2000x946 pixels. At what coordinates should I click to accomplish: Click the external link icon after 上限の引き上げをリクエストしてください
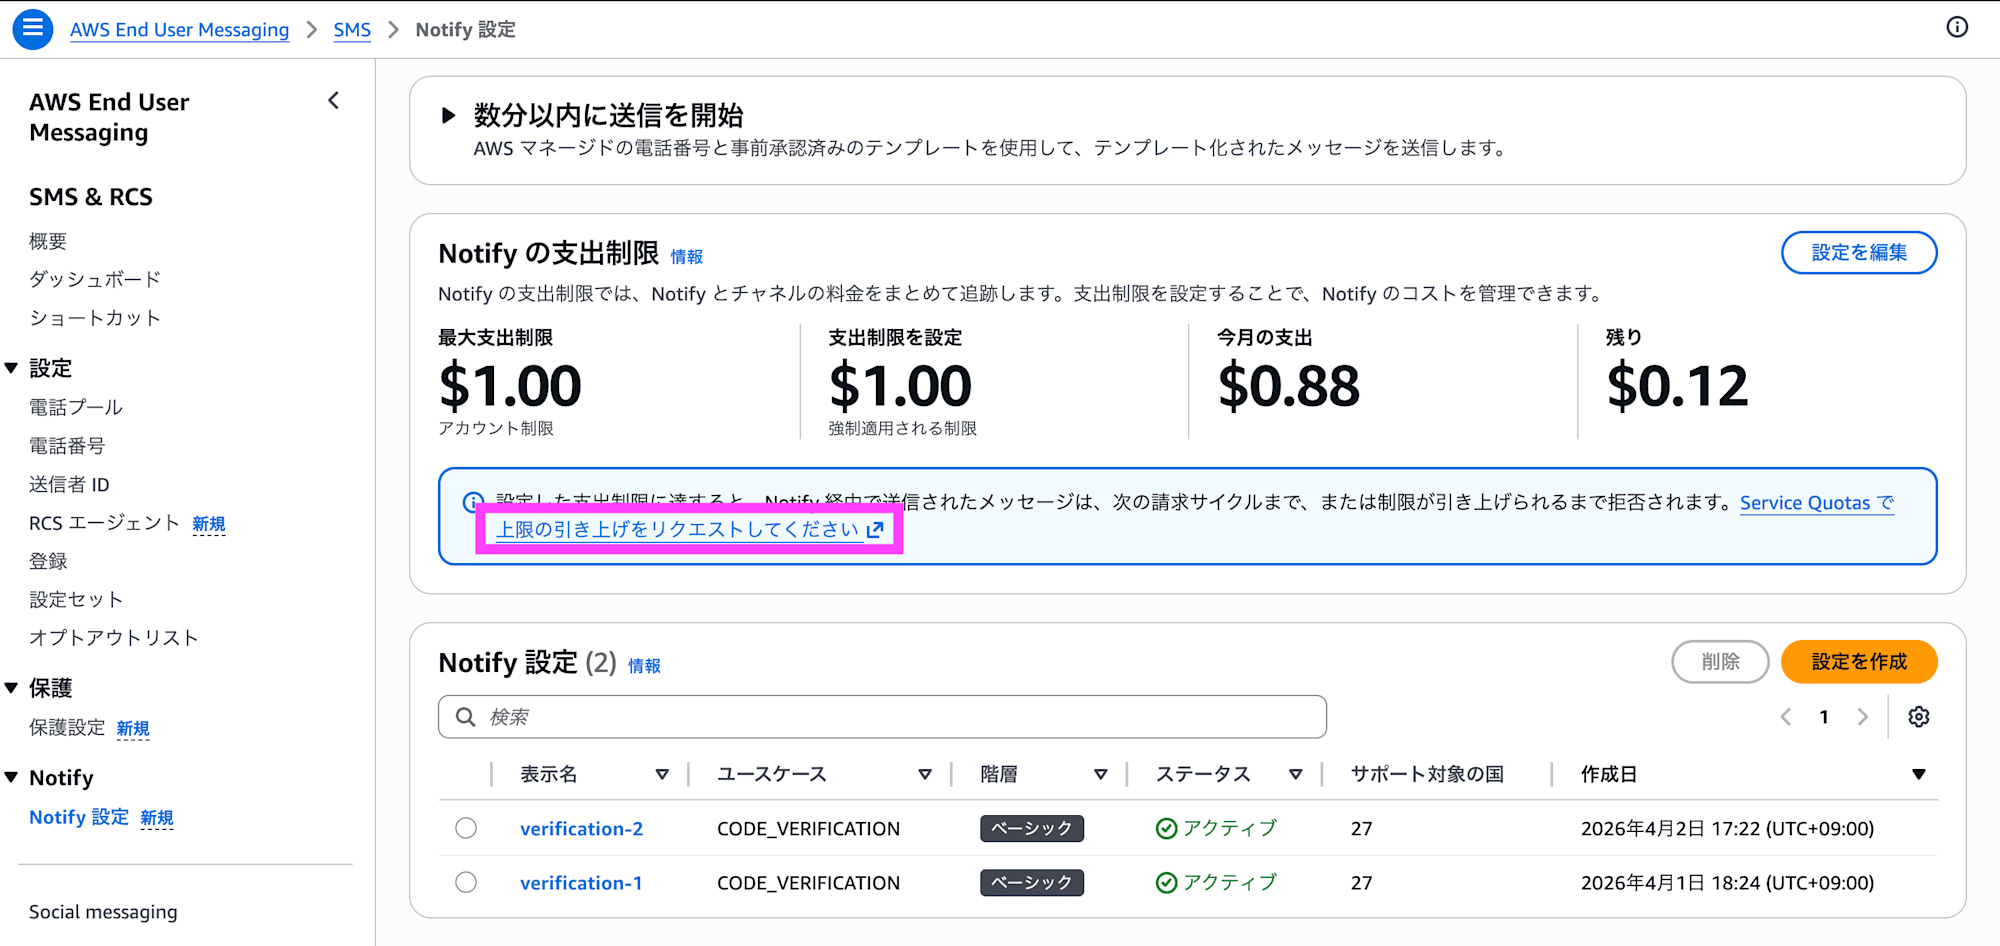point(875,531)
